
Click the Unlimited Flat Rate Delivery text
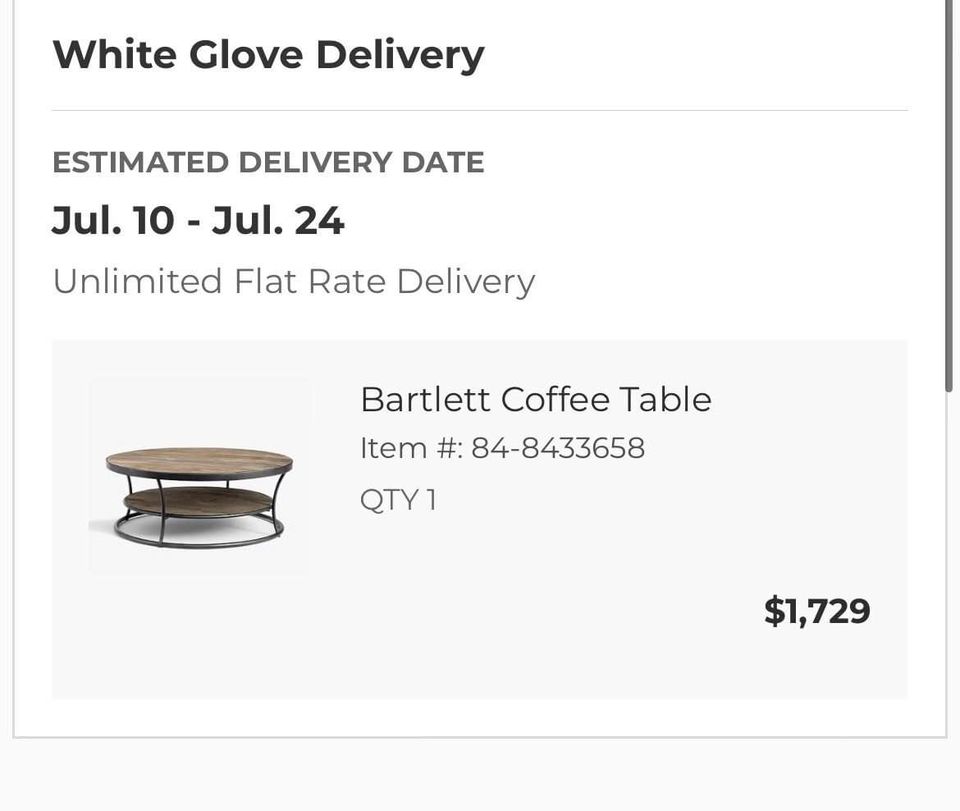click(x=293, y=281)
